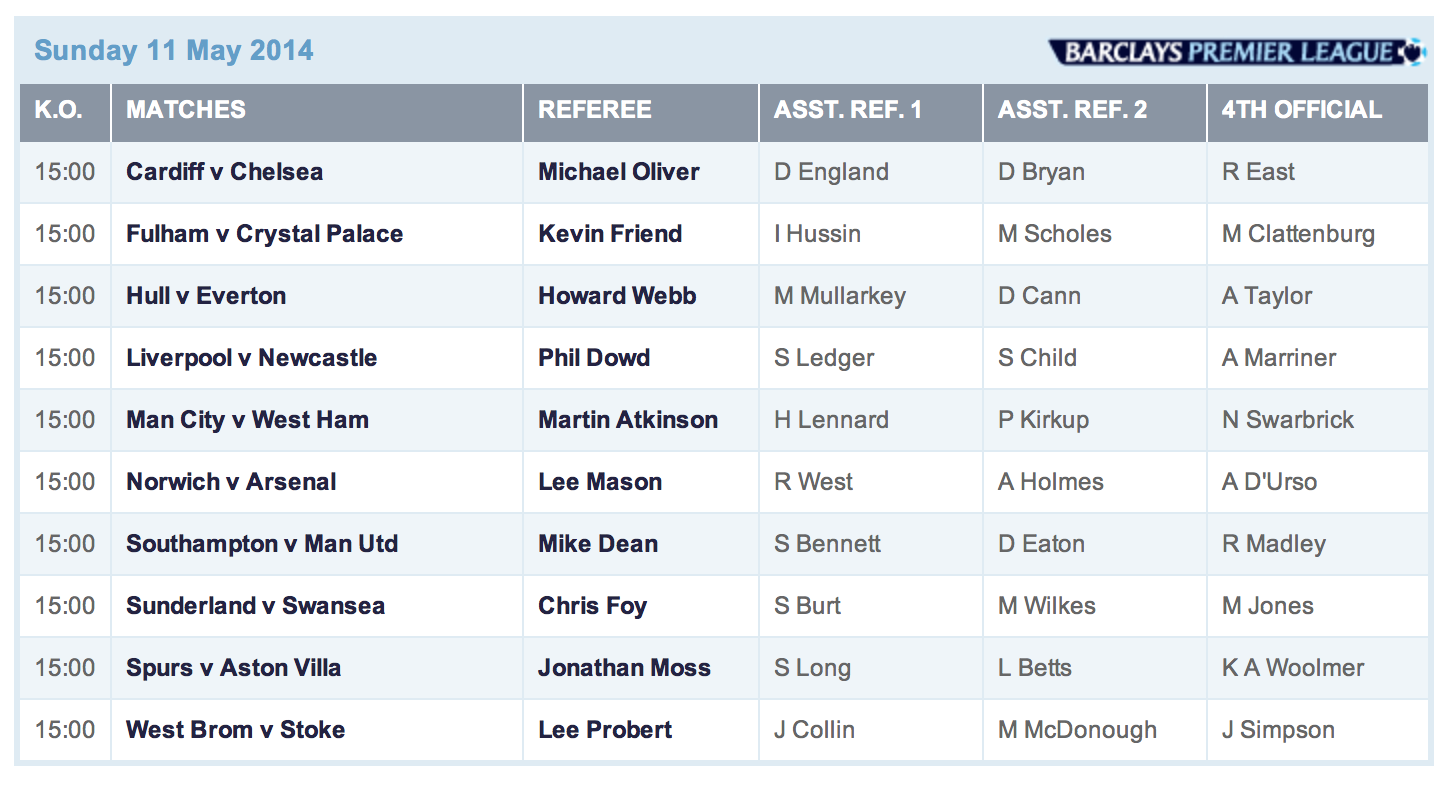Click fourth official M Clattenburg
This screenshot has height=798, width=1450.
[1298, 234]
